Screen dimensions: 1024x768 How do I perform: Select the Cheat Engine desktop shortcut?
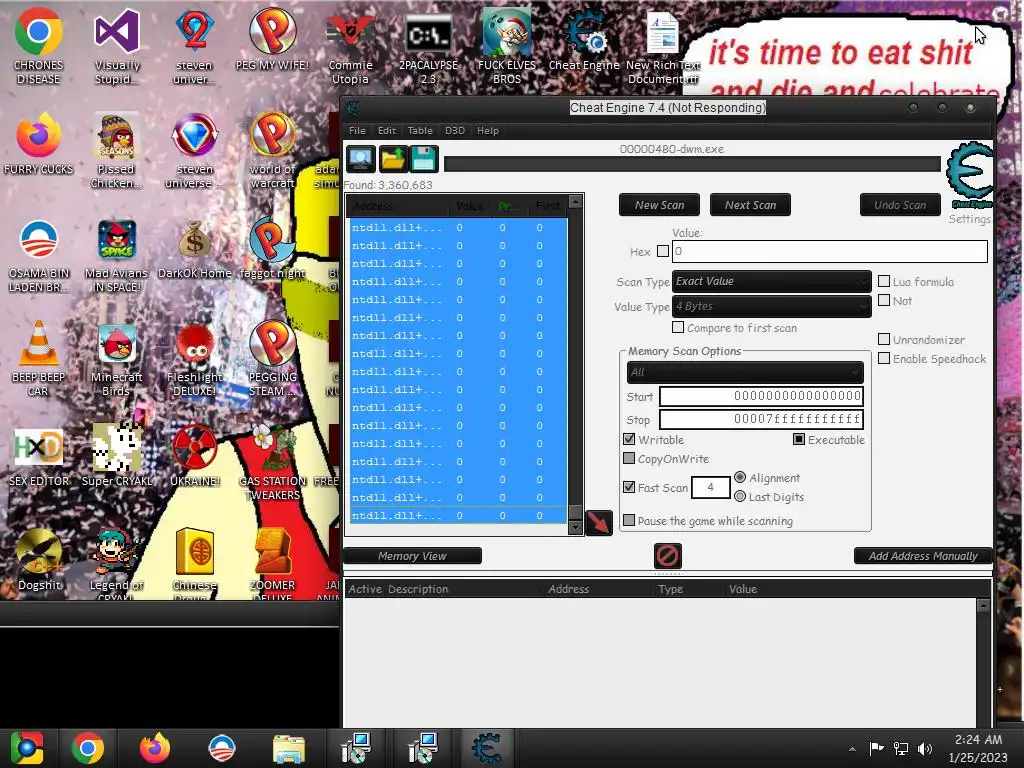click(584, 40)
